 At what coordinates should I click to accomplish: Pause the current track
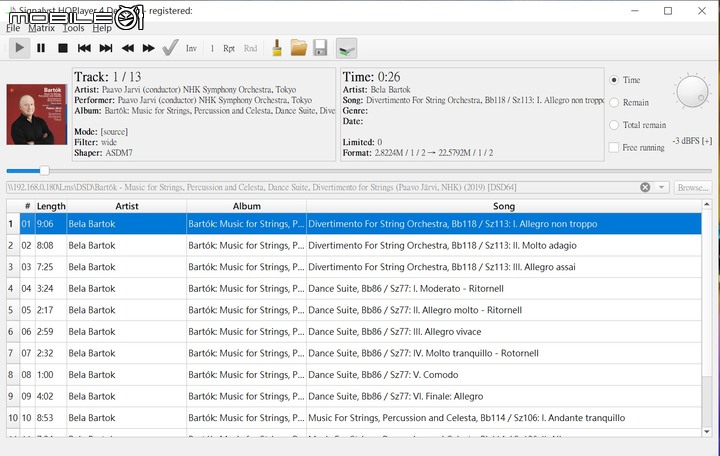click(x=41, y=48)
